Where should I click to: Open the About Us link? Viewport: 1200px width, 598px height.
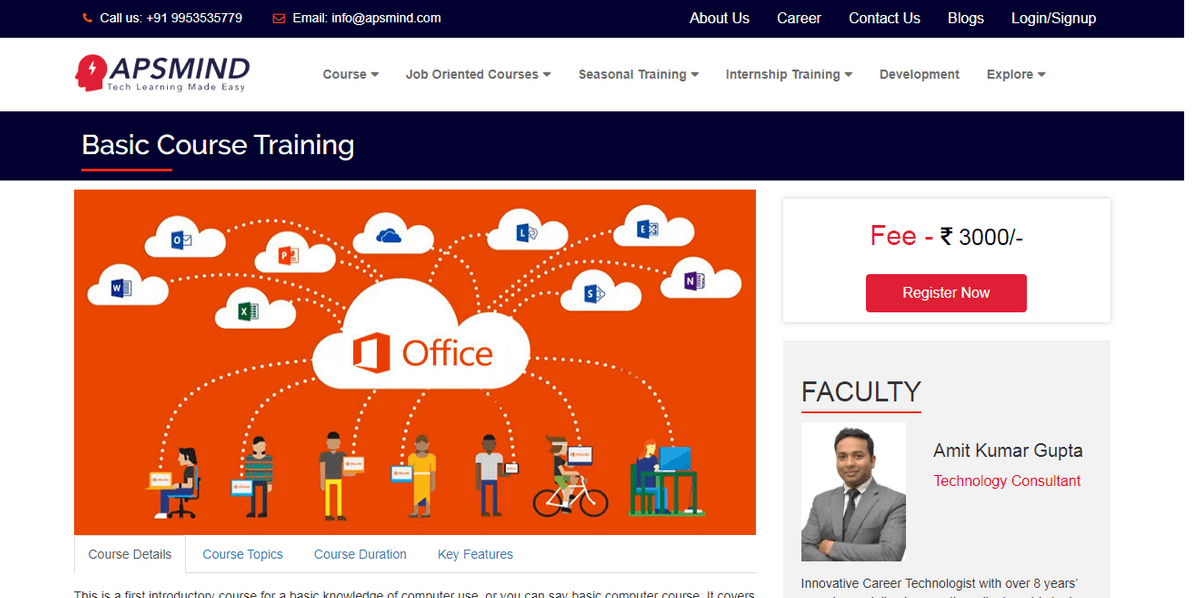pyautogui.click(x=719, y=18)
